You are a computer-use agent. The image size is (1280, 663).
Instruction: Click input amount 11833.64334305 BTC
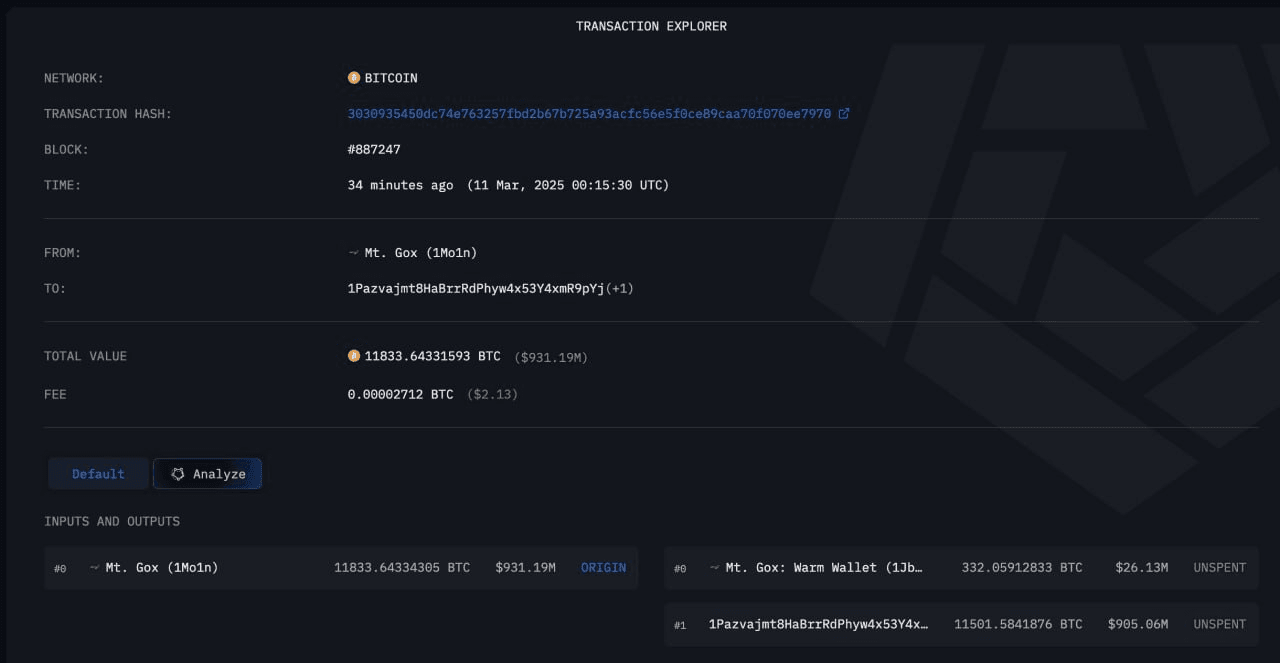[402, 568]
